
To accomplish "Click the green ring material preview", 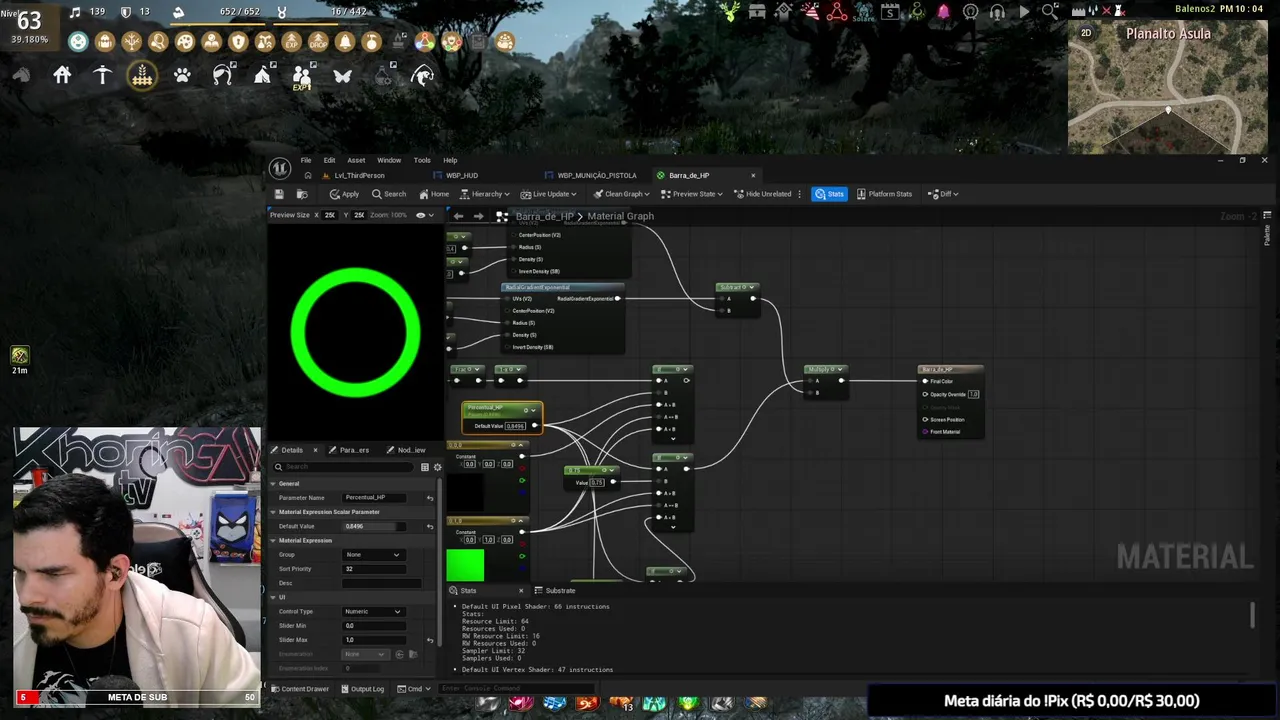I will click(355, 333).
